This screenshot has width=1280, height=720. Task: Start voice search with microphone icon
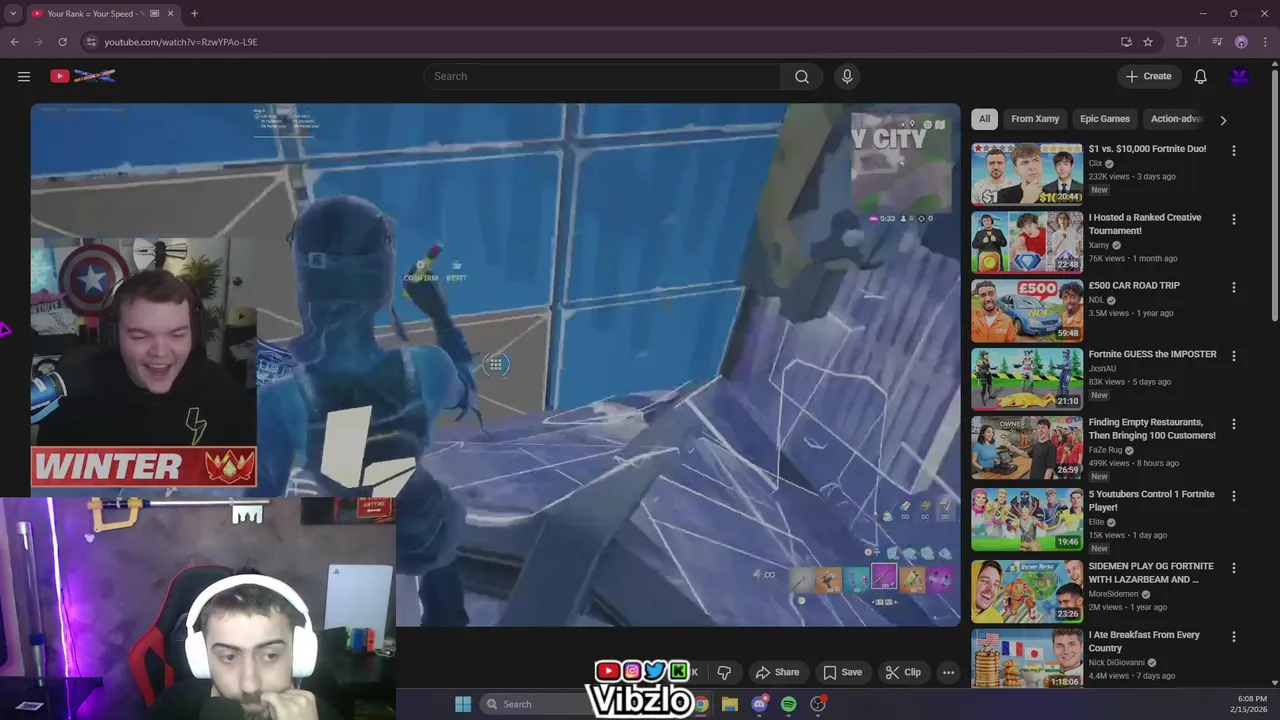[x=847, y=76]
